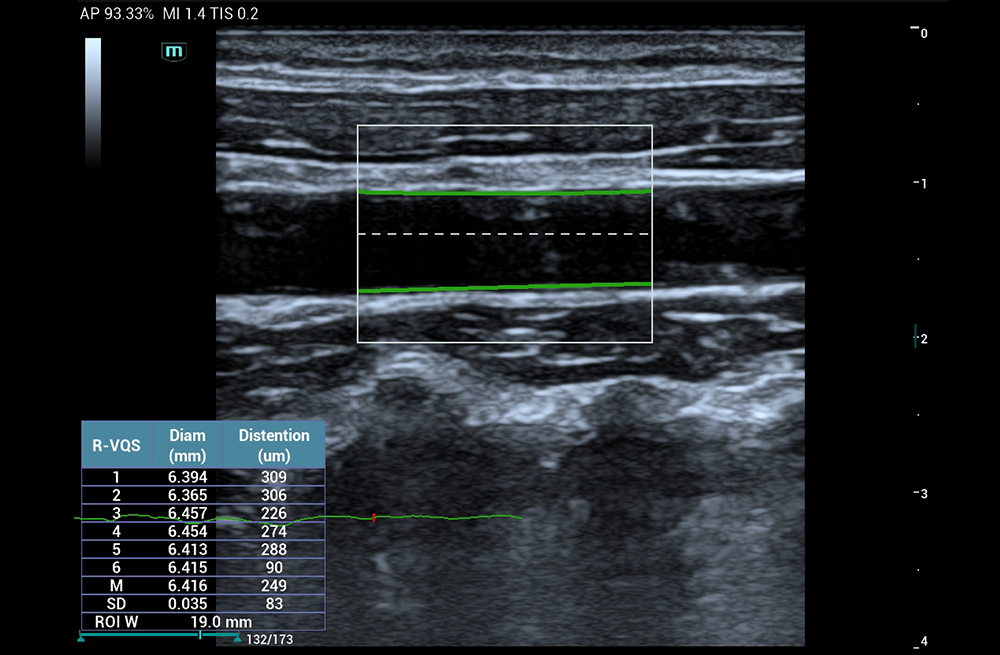Click the right teal cine range triangle
This screenshot has width=1000, height=655.
point(237,637)
